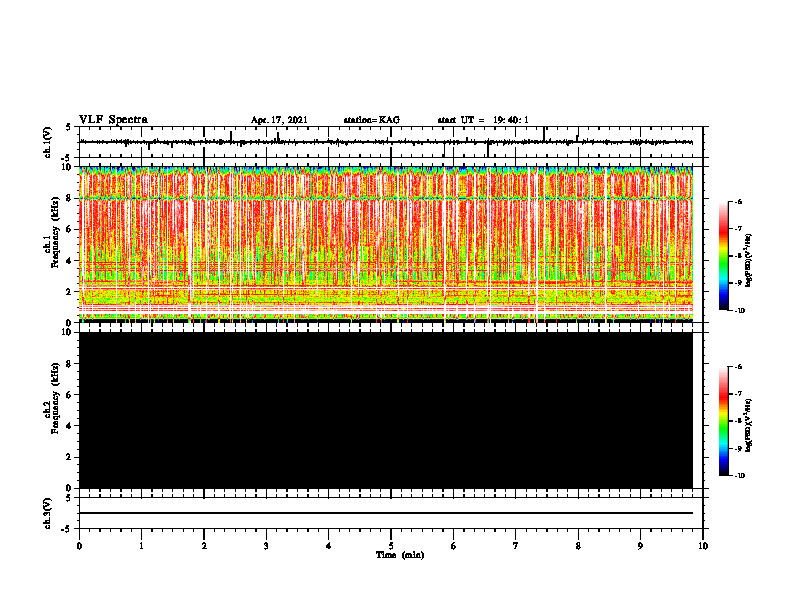The image size is (792, 612).
Task: Click time axis tick label "9"
Action: pos(640,546)
